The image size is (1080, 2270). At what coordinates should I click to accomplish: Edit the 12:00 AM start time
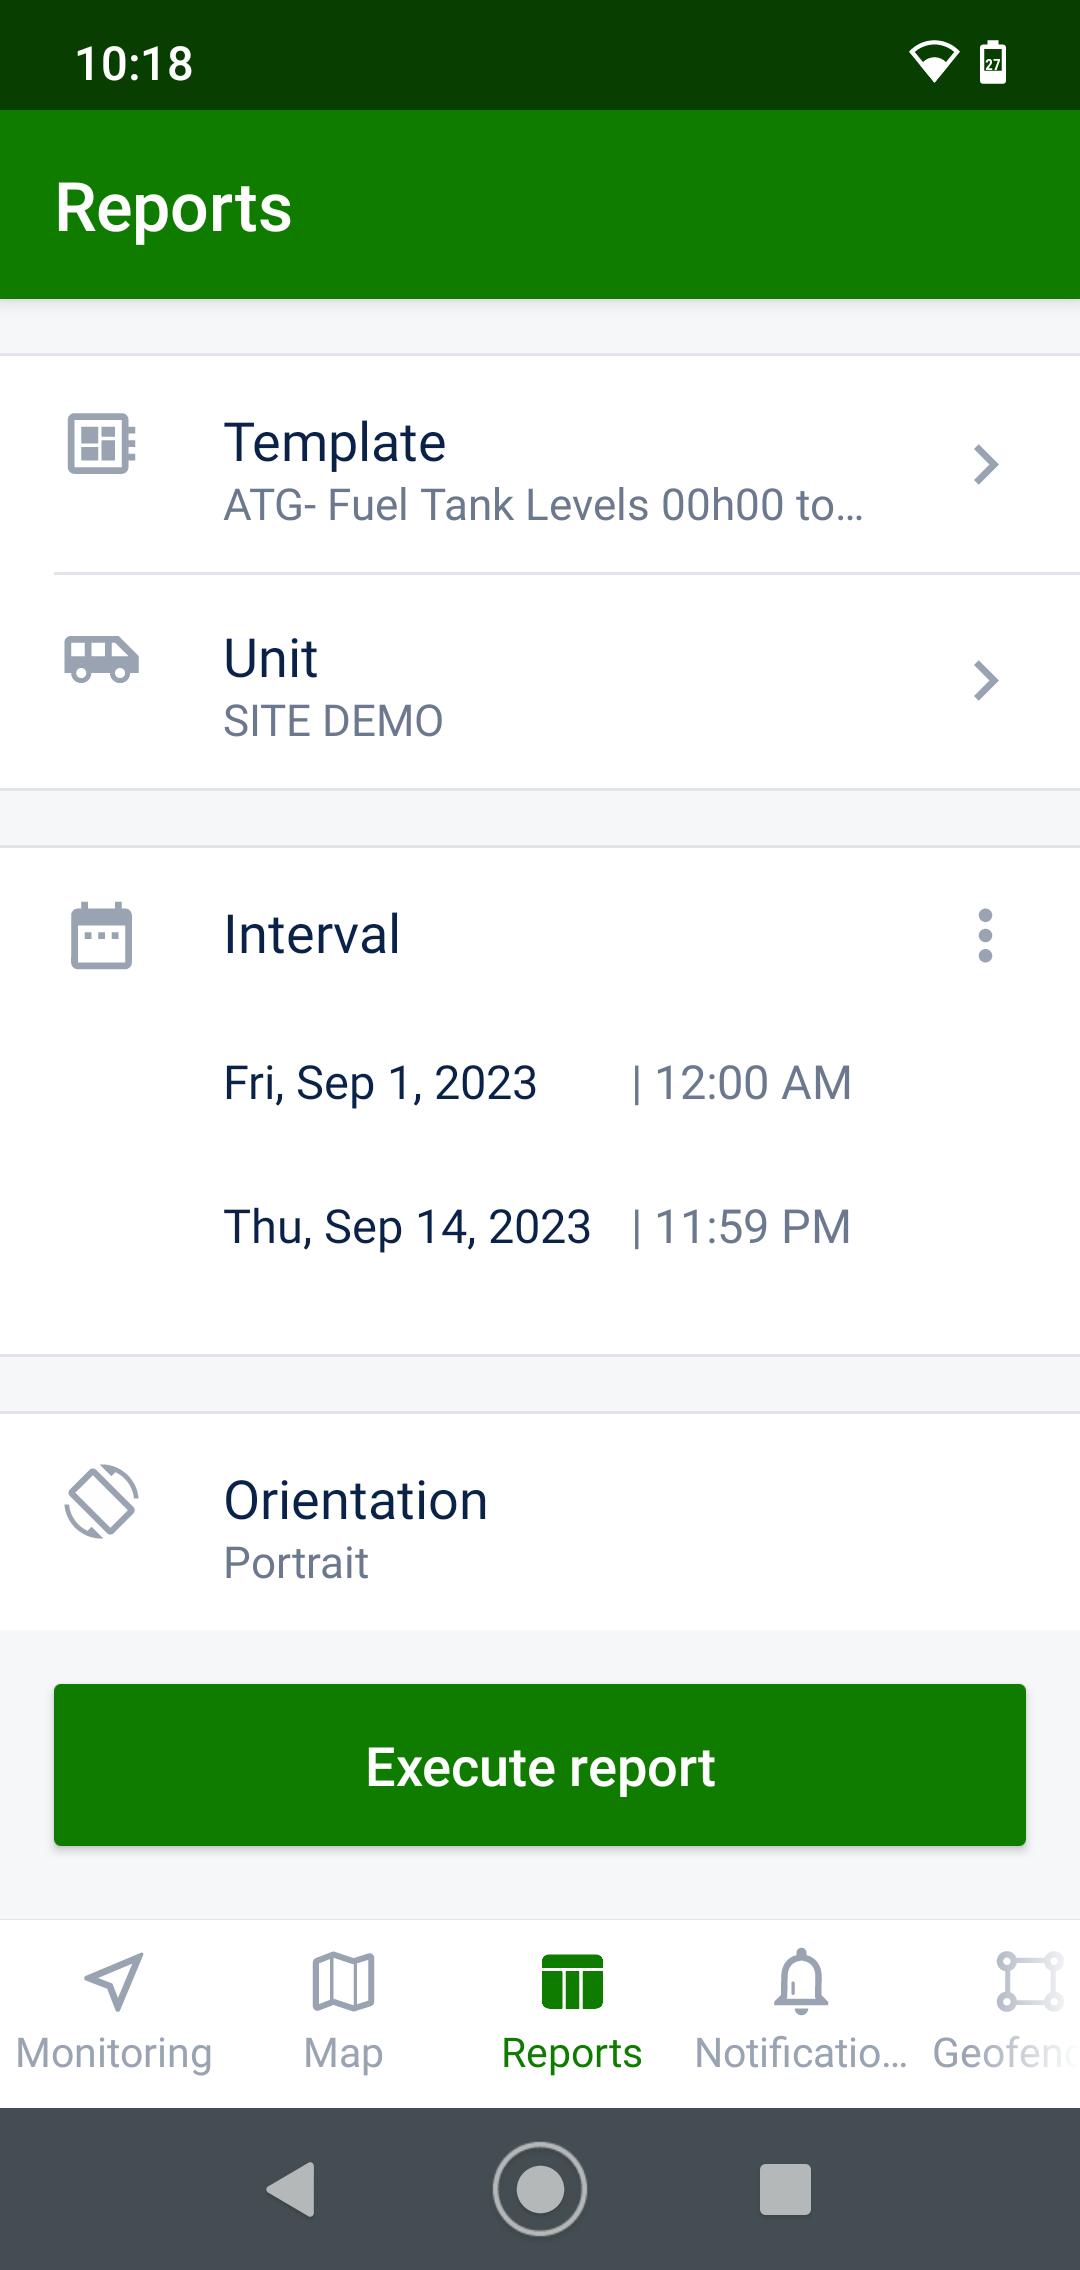(x=753, y=1083)
